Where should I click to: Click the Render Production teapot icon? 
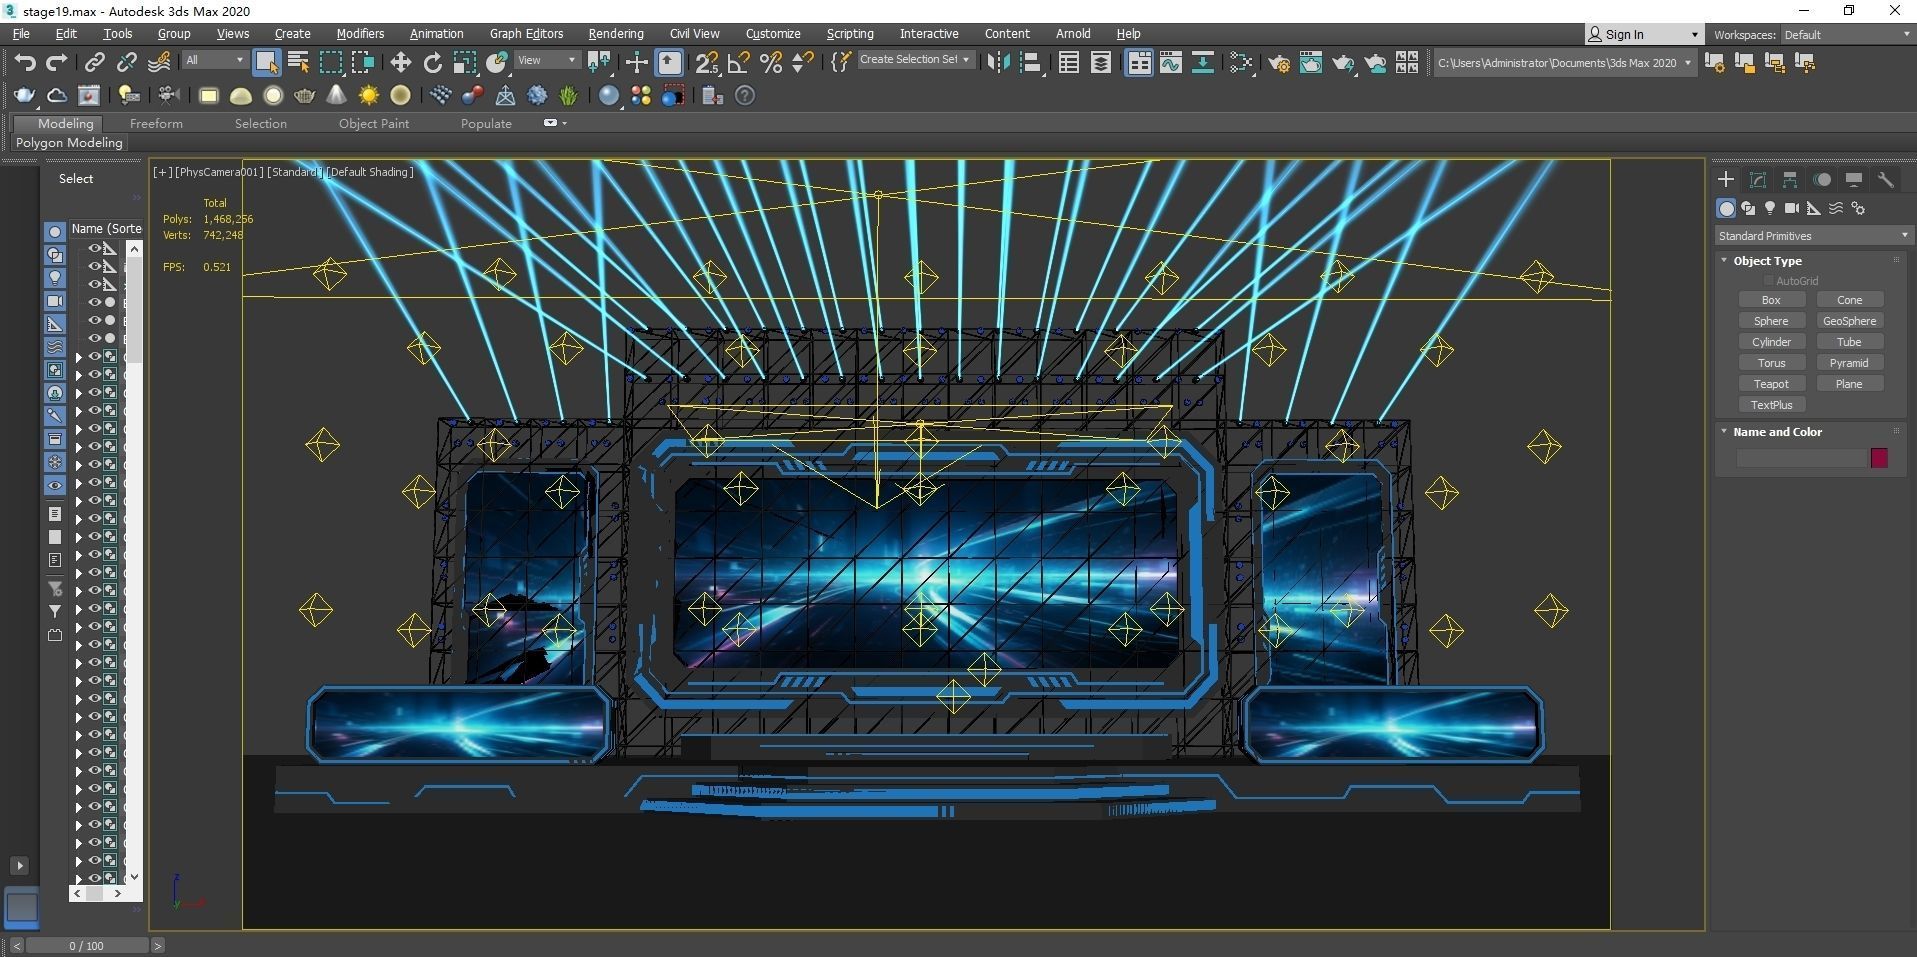1343,63
